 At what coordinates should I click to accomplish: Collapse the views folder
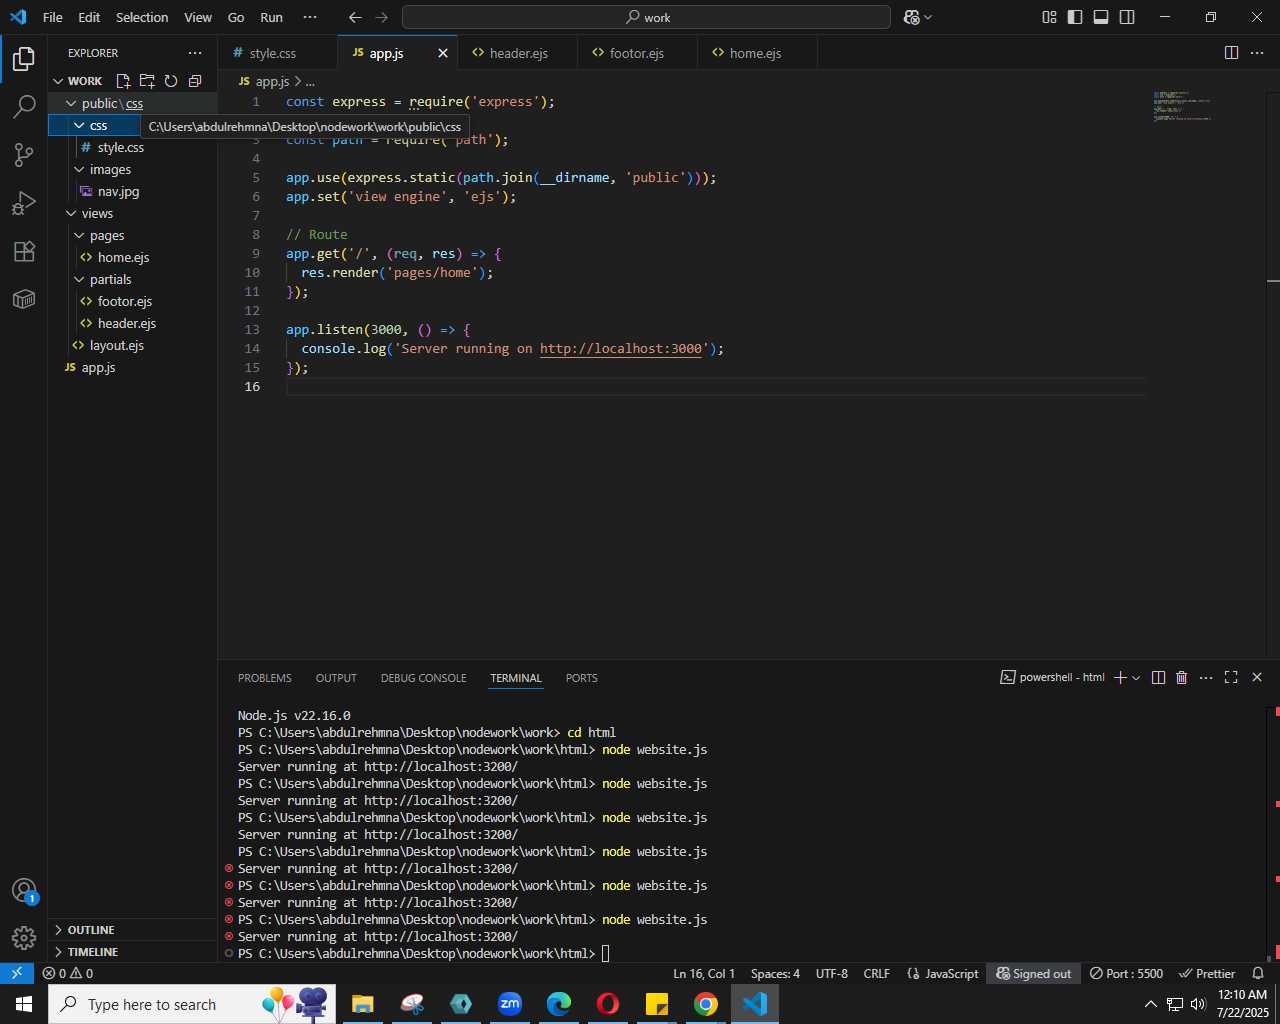point(132,213)
